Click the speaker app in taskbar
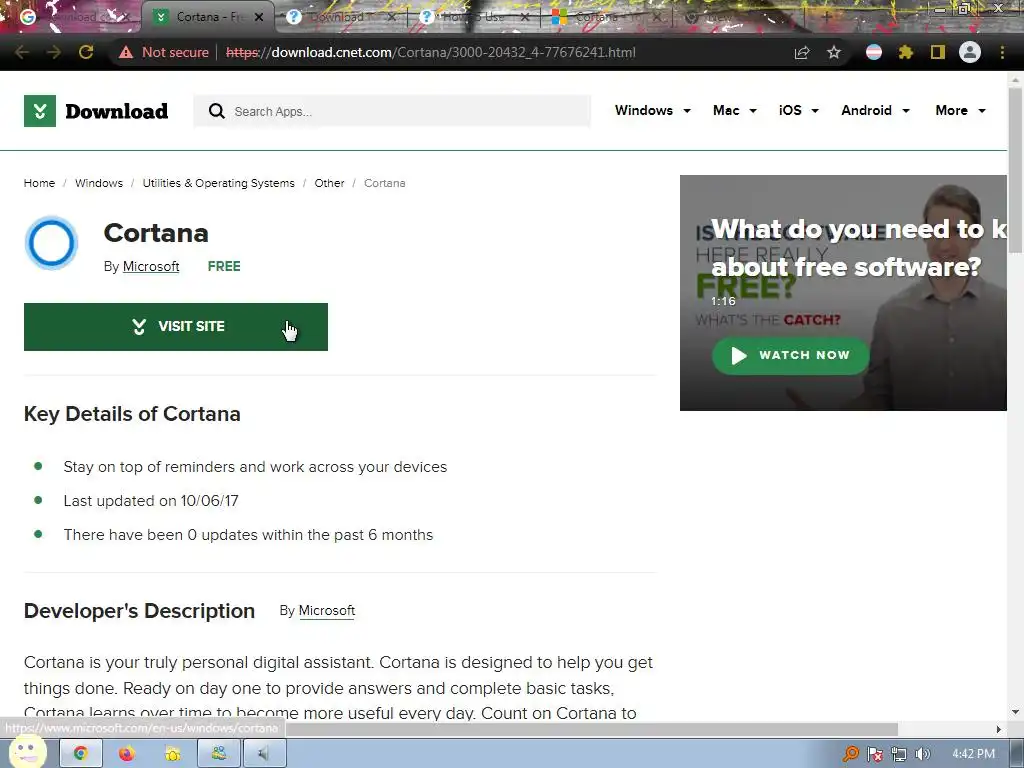The image size is (1024, 768). (x=264, y=754)
